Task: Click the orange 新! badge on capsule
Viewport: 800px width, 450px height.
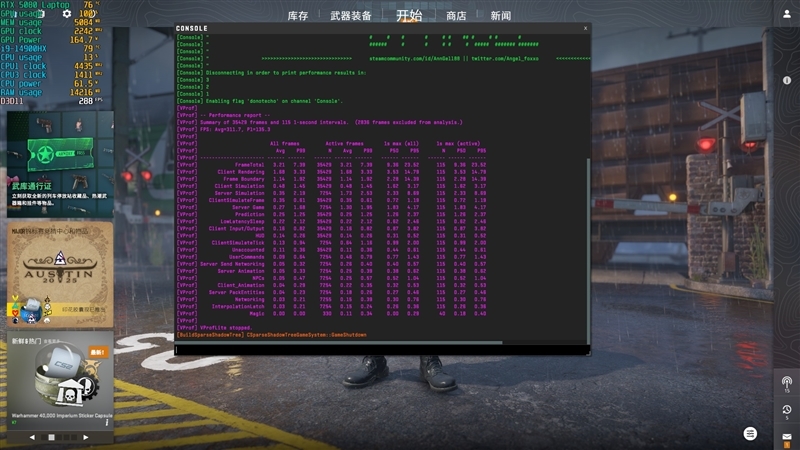Action: click(97, 352)
